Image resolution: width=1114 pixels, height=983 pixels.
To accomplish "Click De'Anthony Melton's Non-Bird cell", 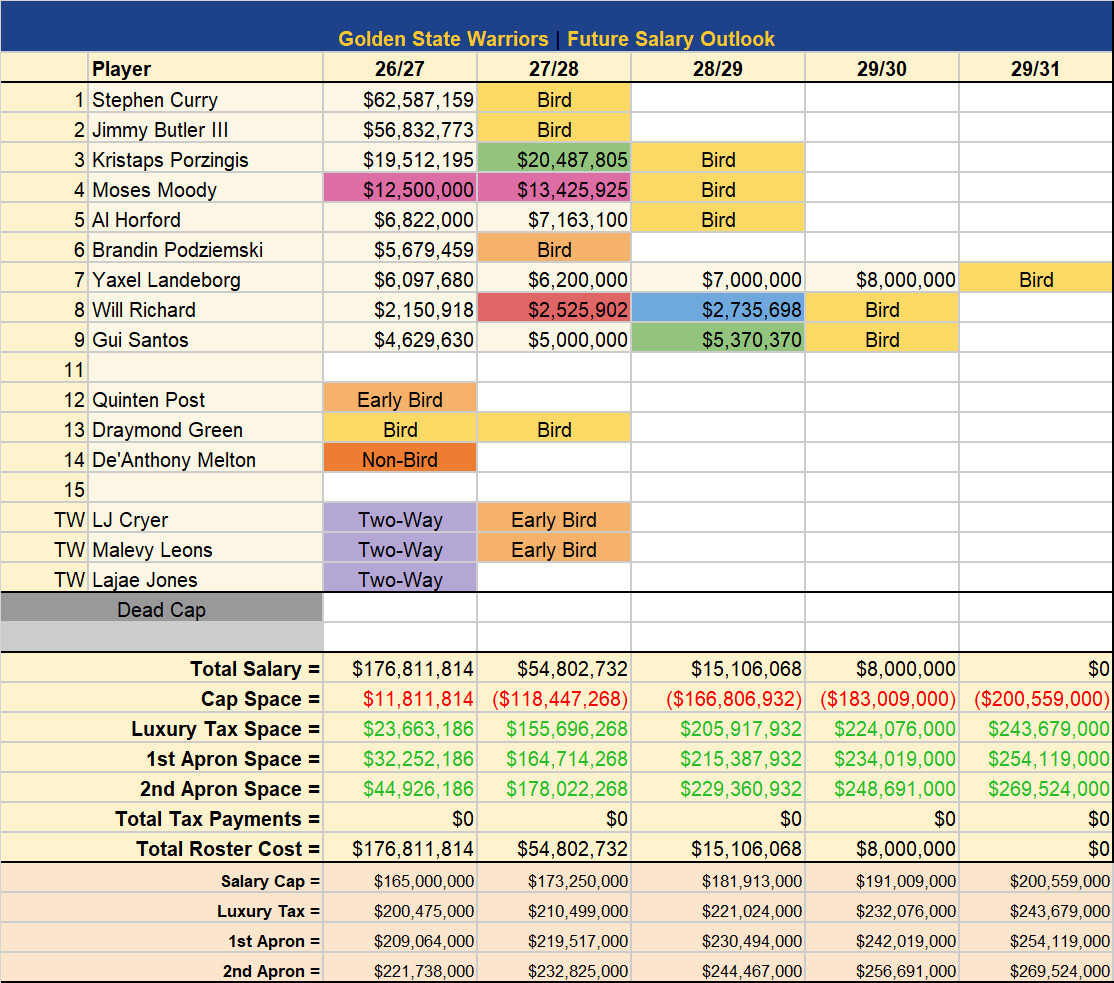I will (400, 459).
